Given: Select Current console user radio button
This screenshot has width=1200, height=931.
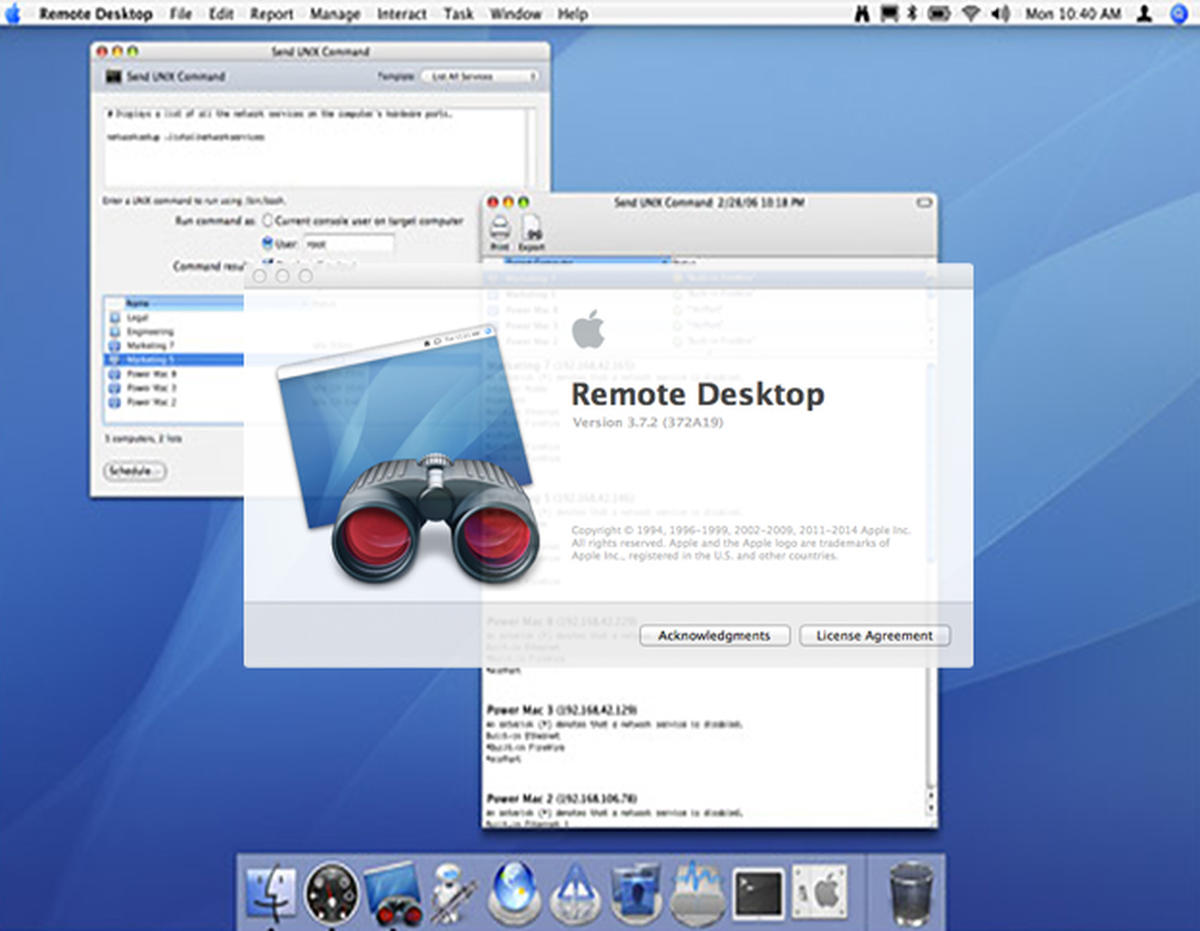Looking at the screenshot, I should pos(268,220).
